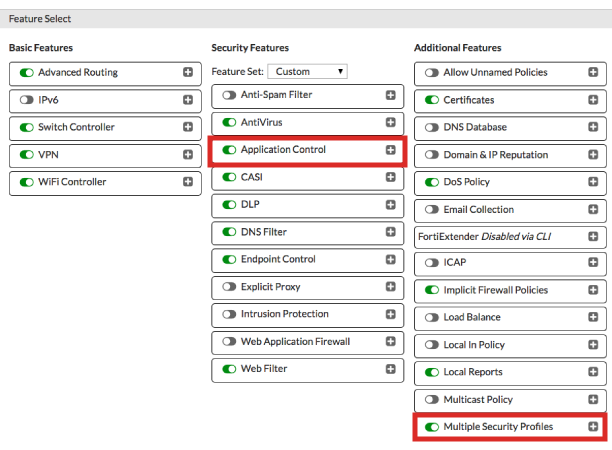Screen dimensions: 612x450
Task: Expand the Web Filter details
Action: 390,369
